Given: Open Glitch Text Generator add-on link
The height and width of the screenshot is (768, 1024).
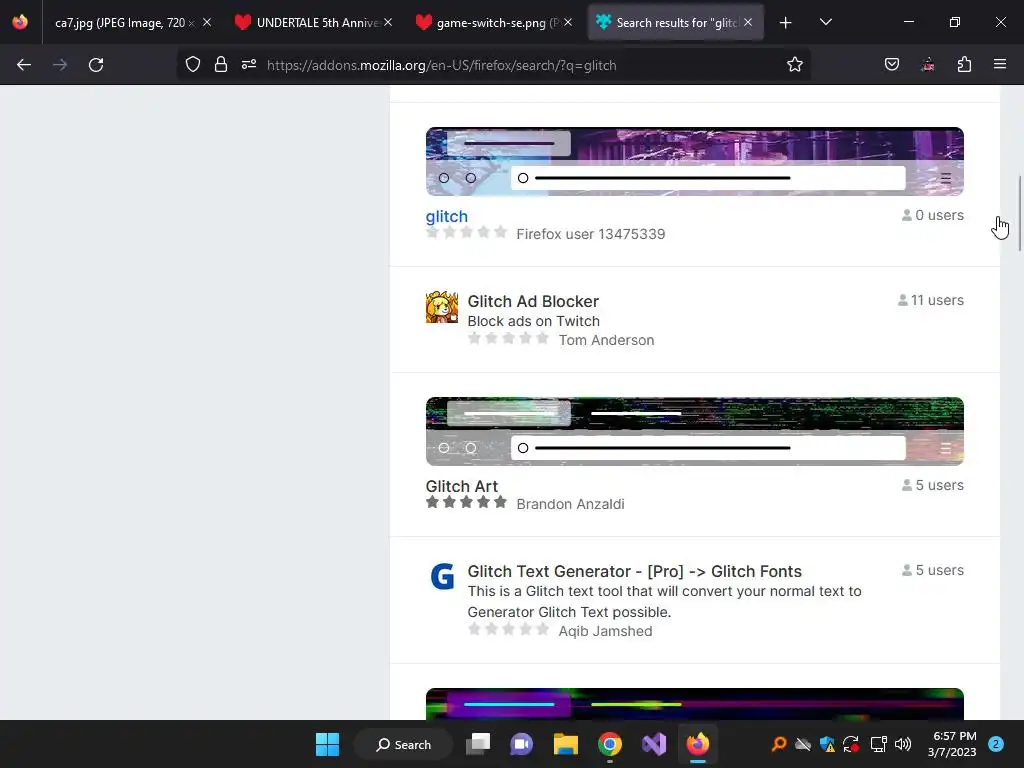Looking at the screenshot, I should point(634,571).
